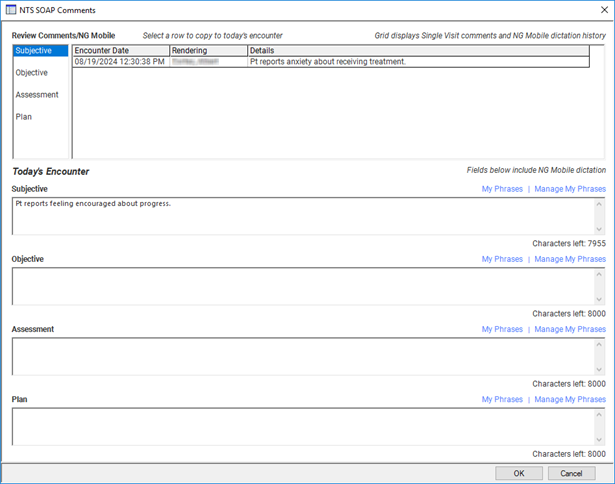
Task: Click the NTS SOAP Comments window icon
Action: point(11,10)
